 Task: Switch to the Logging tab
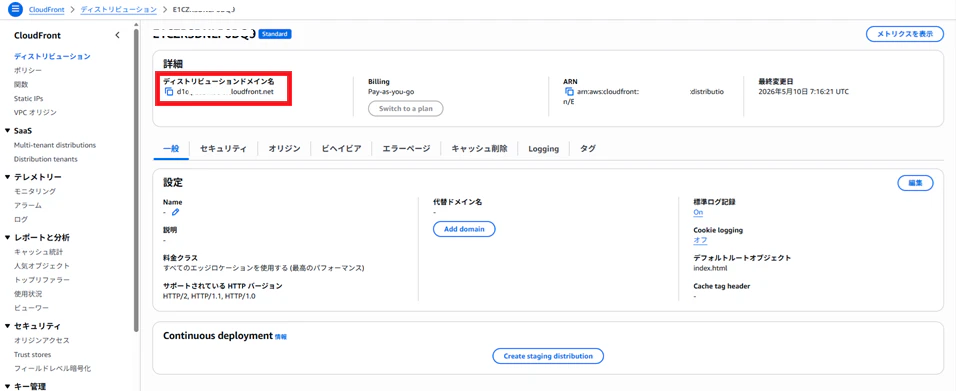(544, 148)
